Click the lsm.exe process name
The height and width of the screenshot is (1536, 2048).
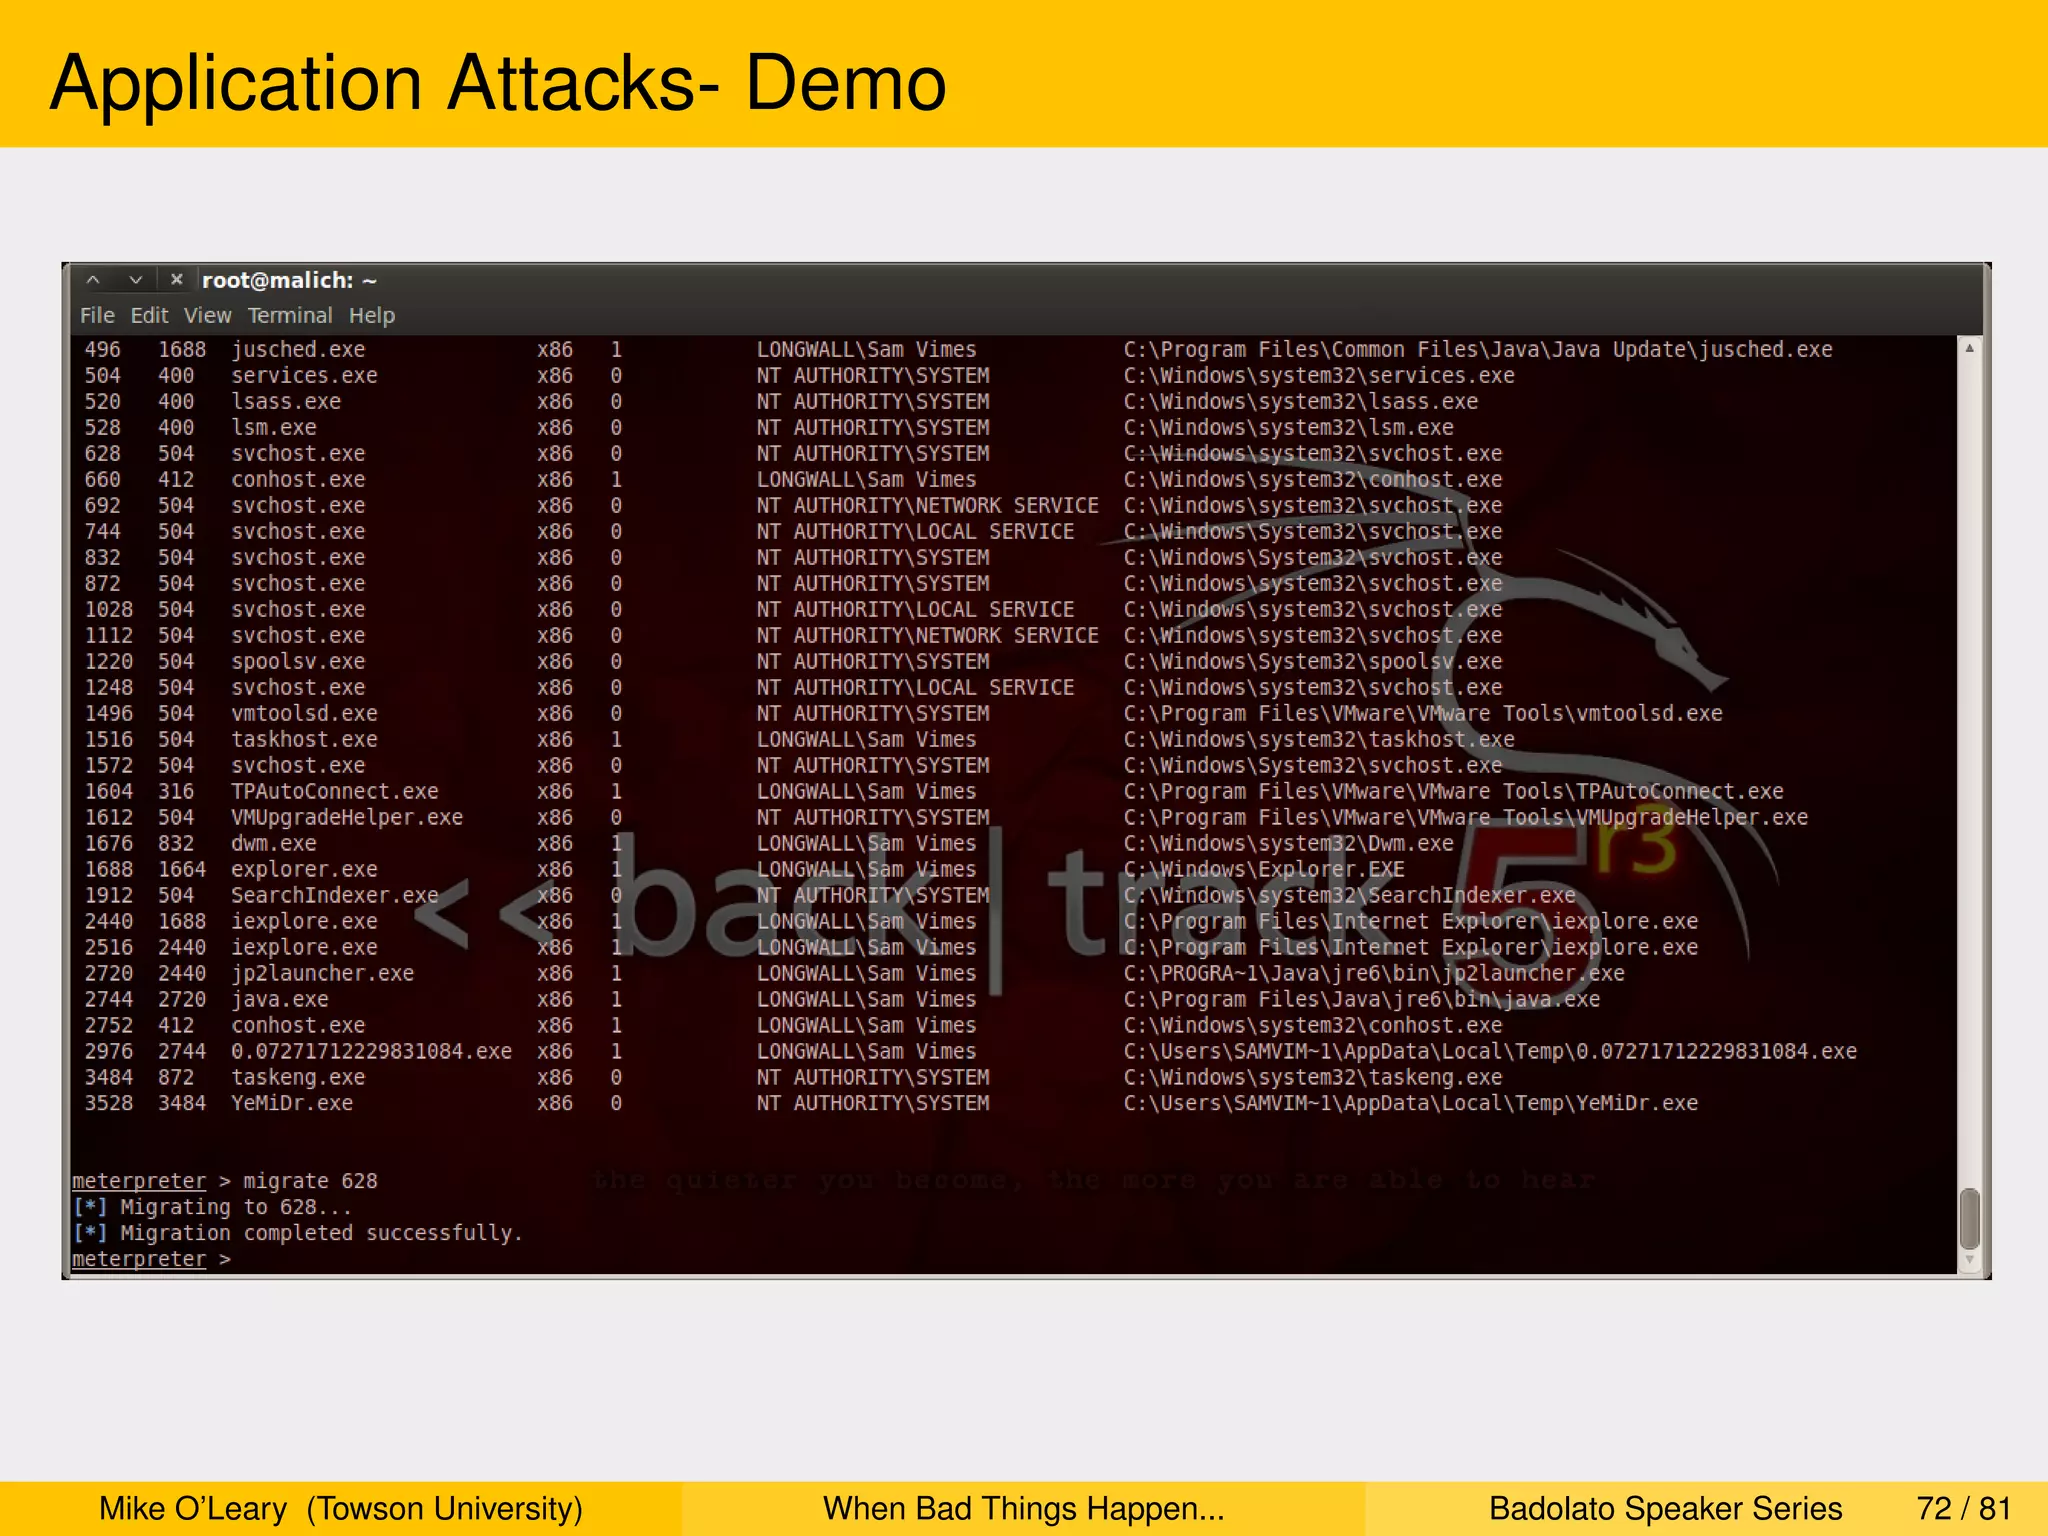tap(274, 428)
